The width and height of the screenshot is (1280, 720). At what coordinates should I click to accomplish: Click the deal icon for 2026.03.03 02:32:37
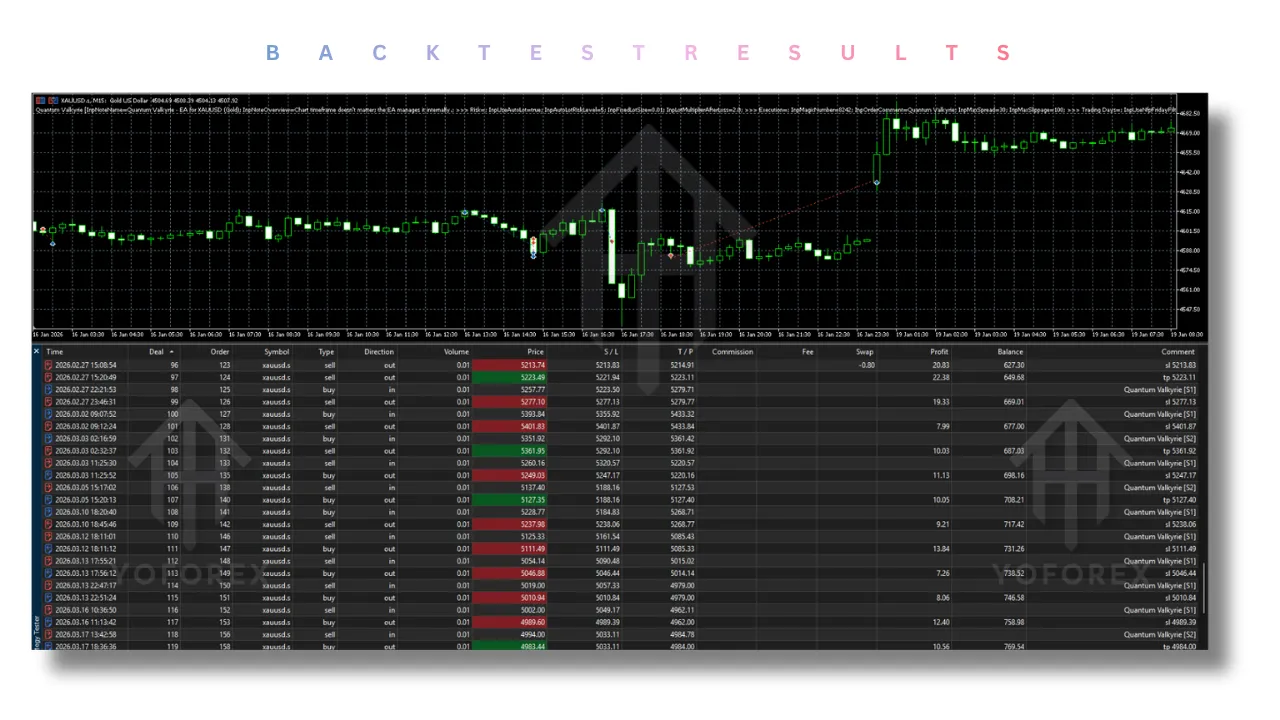(49, 450)
